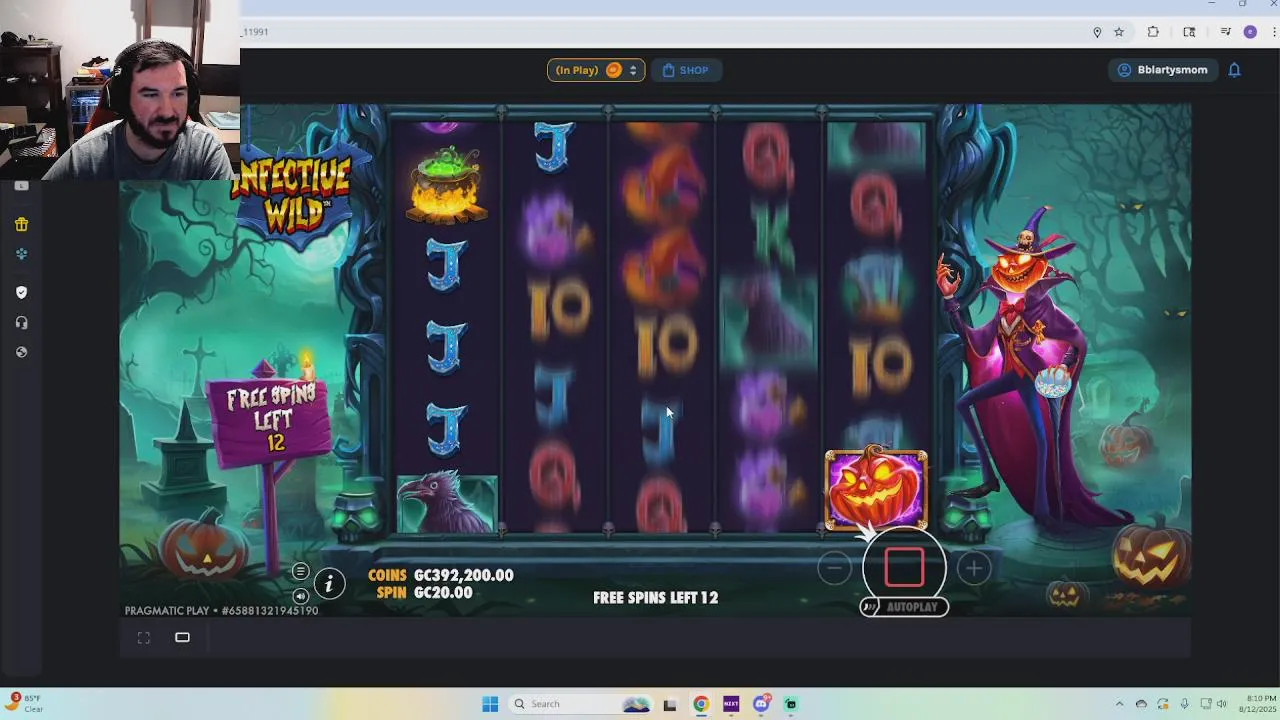Show hidden system tray icons
The width and height of the screenshot is (1280, 720).
pyautogui.click(x=1119, y=704)
